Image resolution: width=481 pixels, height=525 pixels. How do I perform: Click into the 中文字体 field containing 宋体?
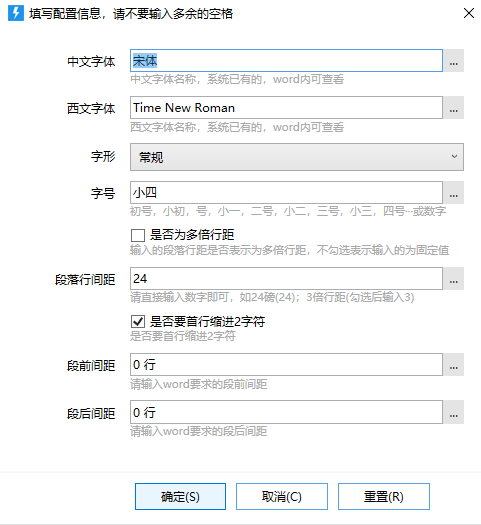[x=286, y=61]
